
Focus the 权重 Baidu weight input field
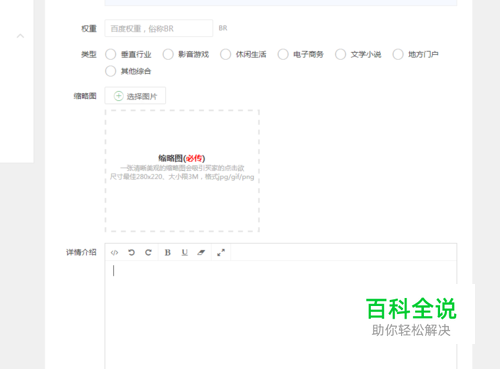pyautogui.click(x=159, y=28)
